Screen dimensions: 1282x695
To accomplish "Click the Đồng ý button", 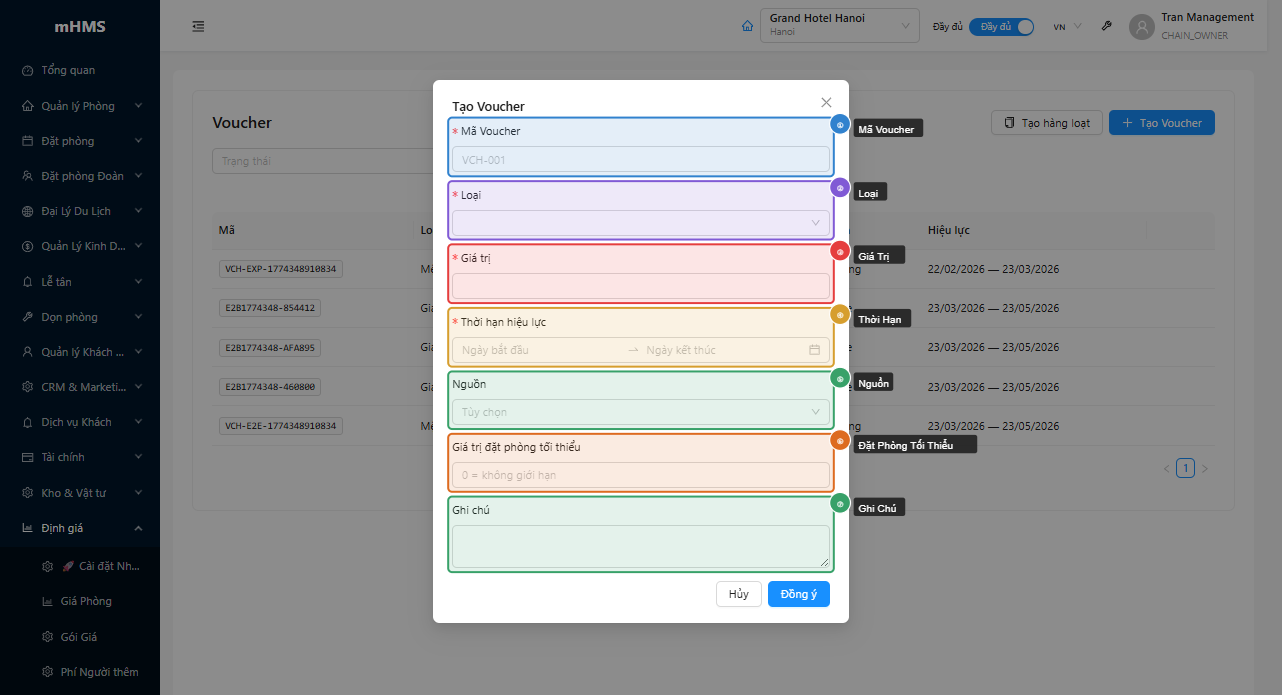I will pyautogui.click(x=798, y=594).
